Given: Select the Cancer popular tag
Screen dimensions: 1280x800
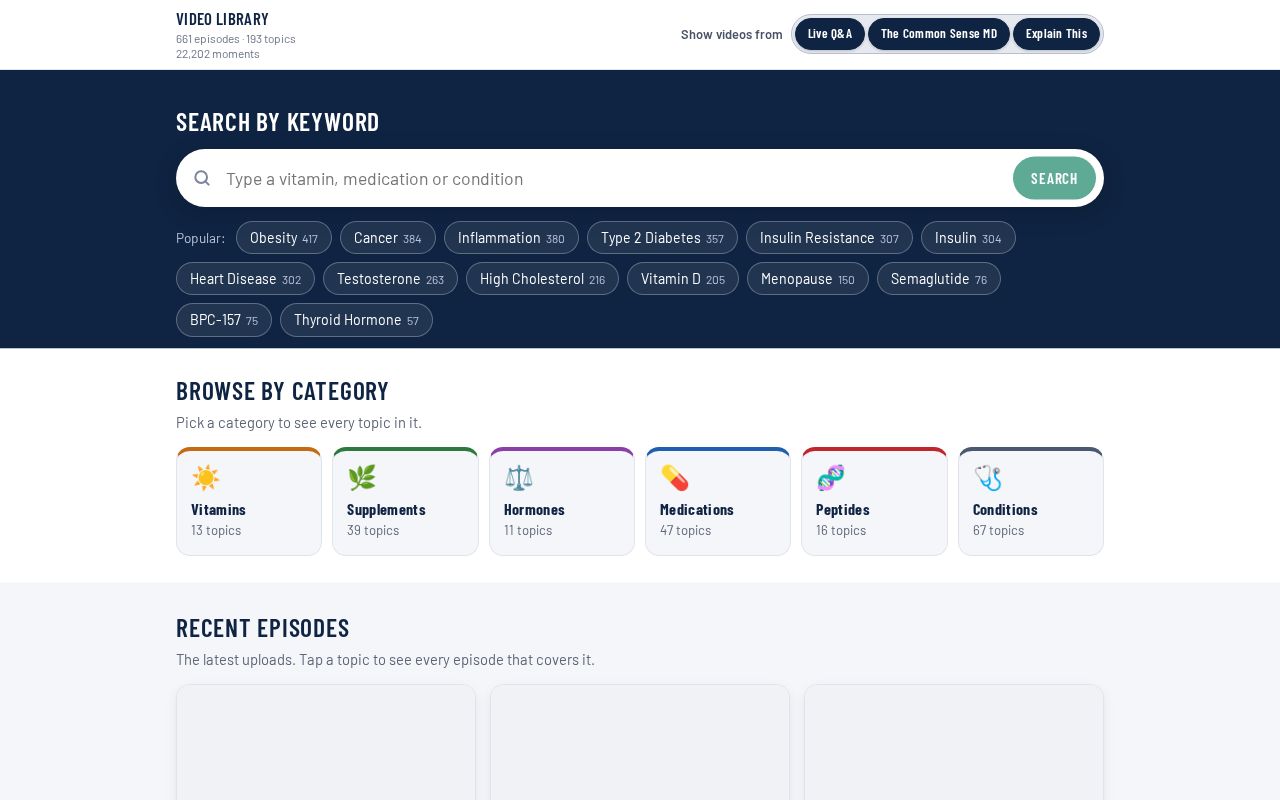Looking at the screenshot, I should [388, 238].
